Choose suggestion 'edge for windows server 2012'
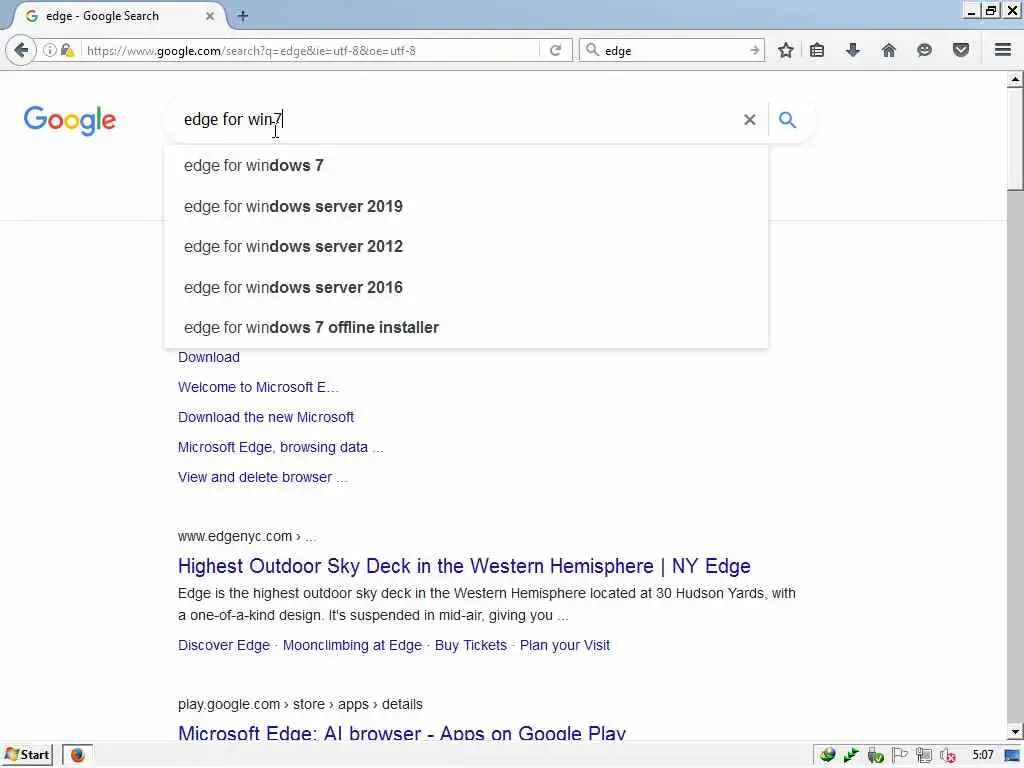 pos(466,247)
